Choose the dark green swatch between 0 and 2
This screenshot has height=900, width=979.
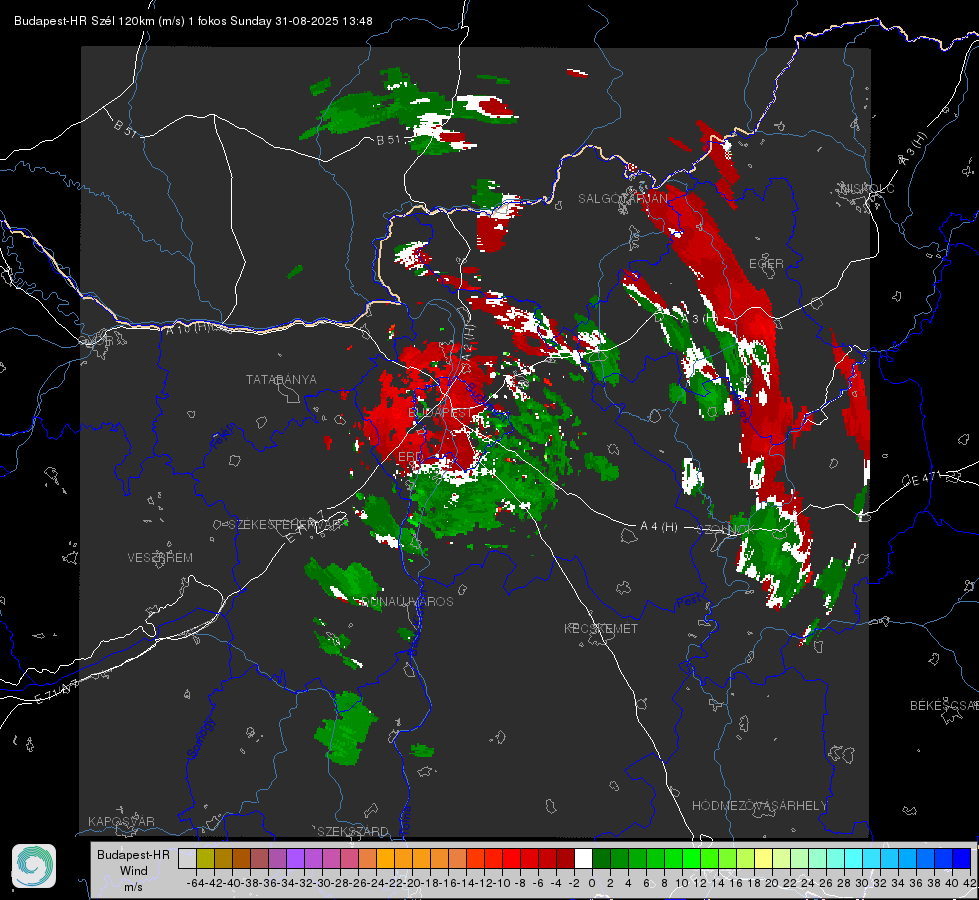click(x=601, y=858)
